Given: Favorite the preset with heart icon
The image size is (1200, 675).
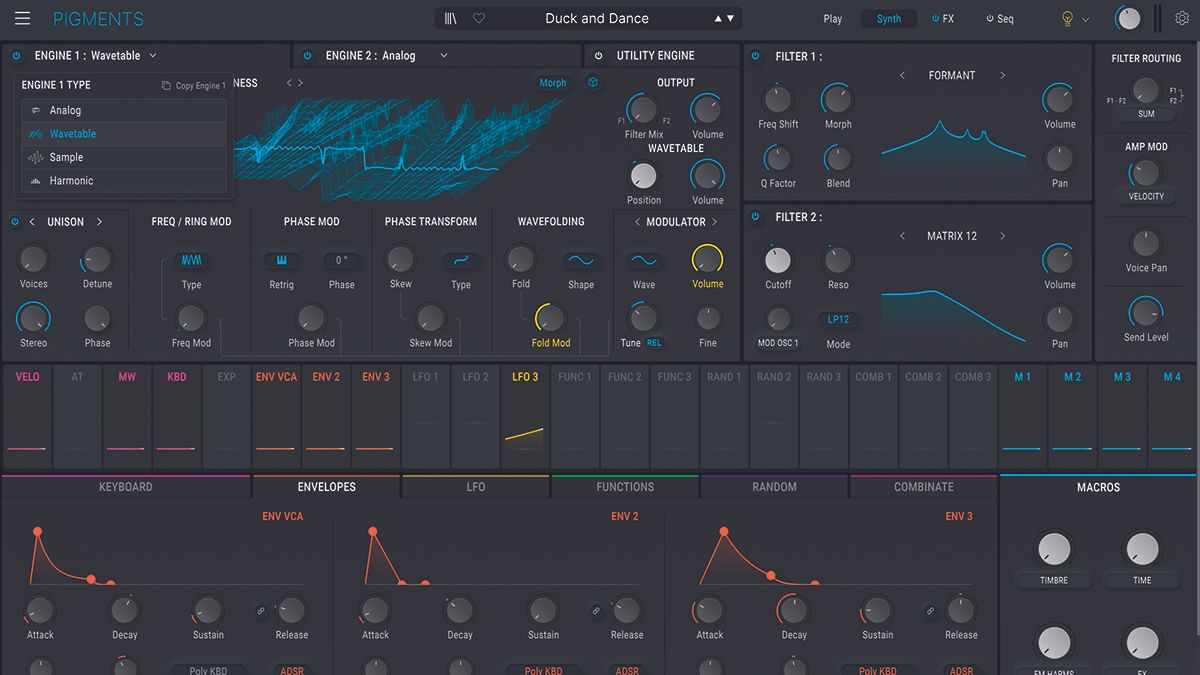Looking at the screenshot, I should [479, 18].
